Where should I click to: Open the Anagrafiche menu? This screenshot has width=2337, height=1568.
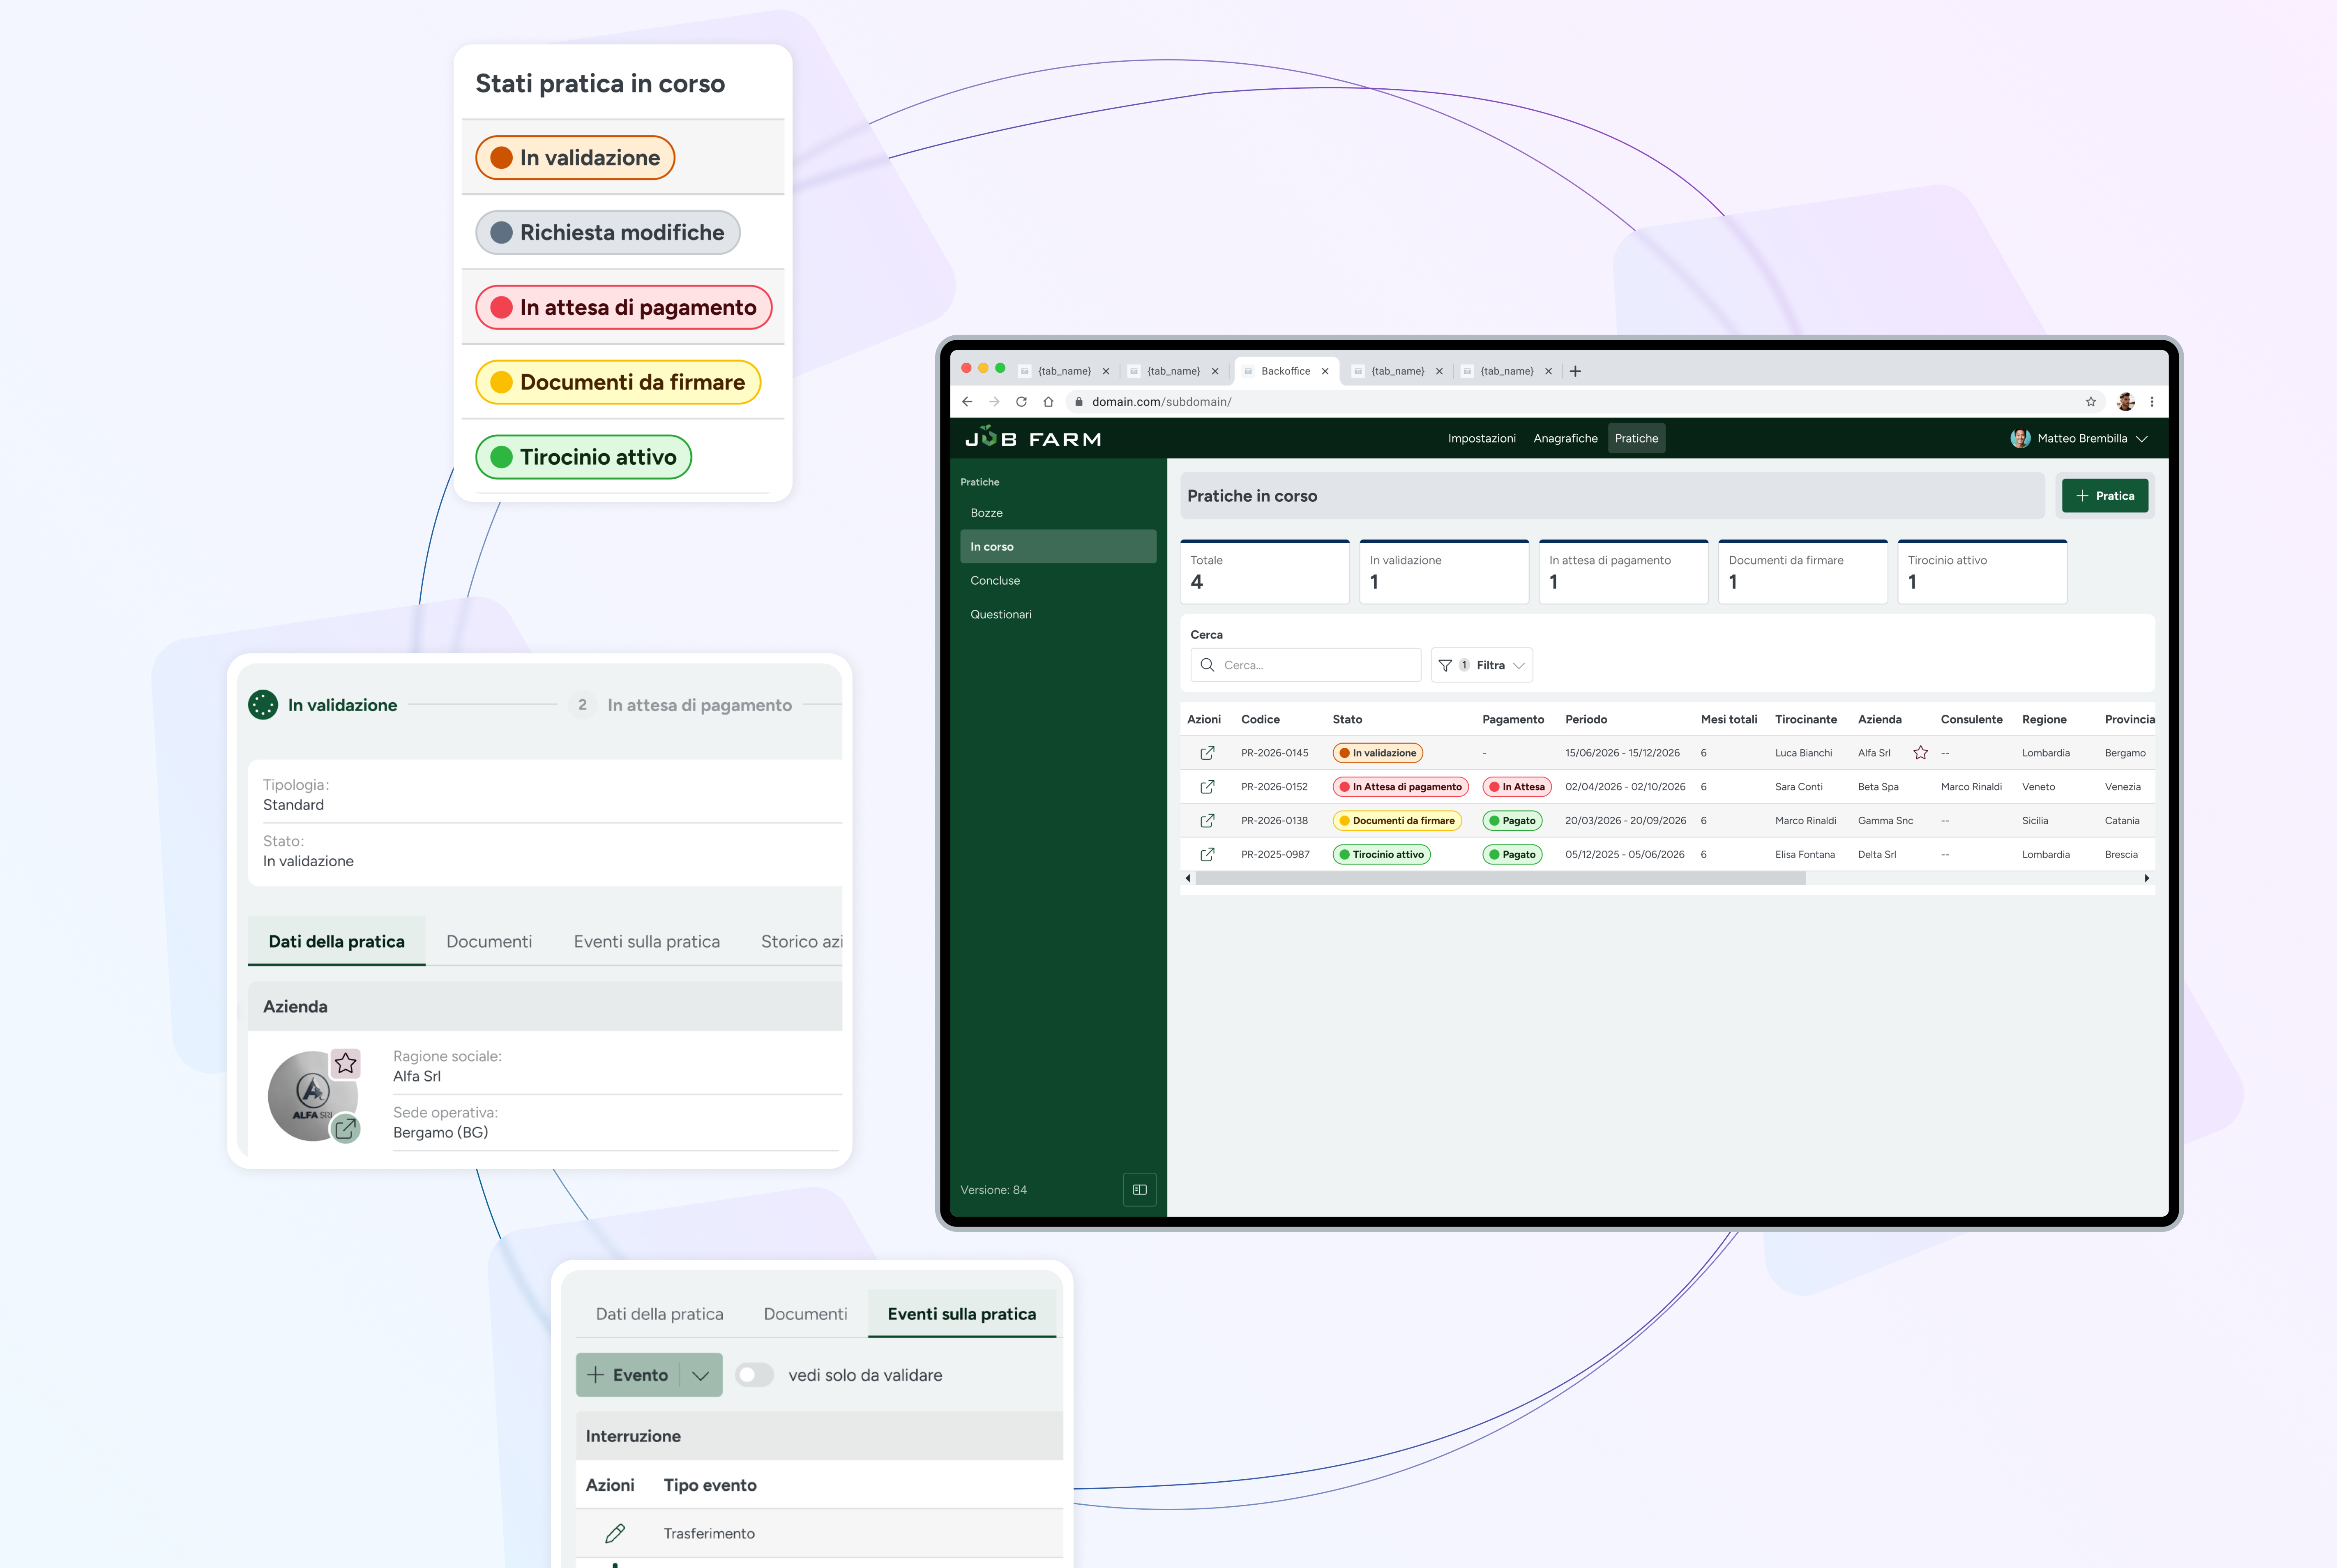click(1565, 438)
